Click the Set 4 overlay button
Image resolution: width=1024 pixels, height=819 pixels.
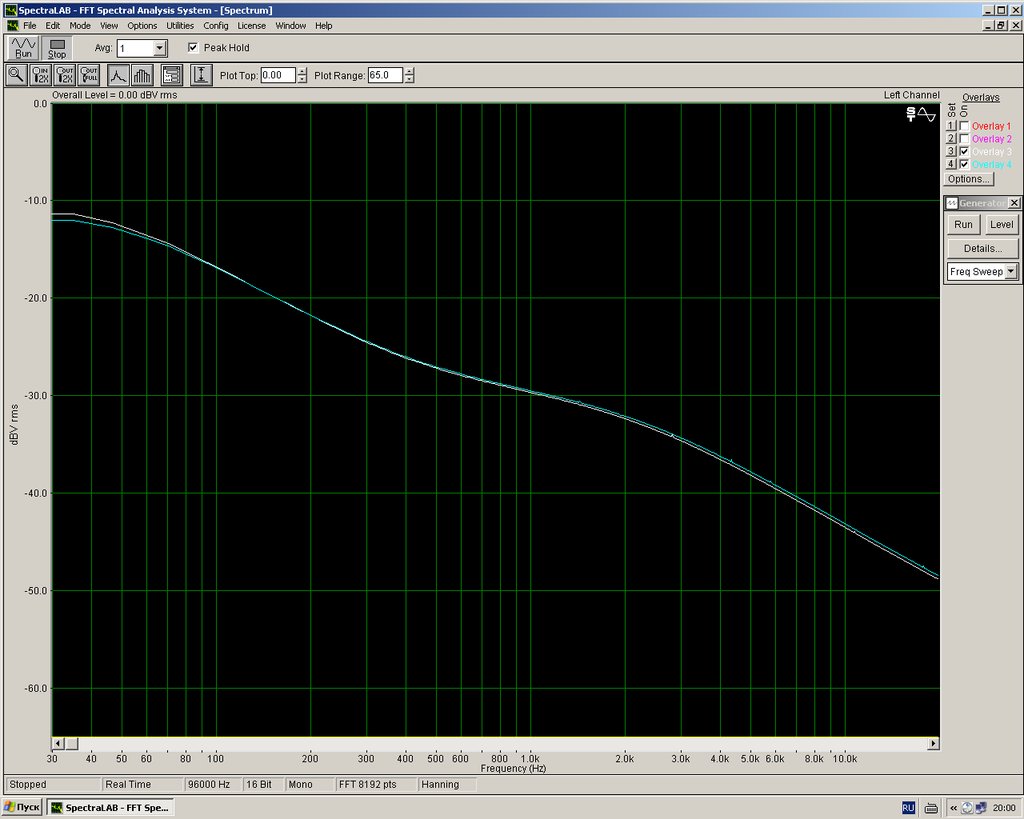[951, 164]
